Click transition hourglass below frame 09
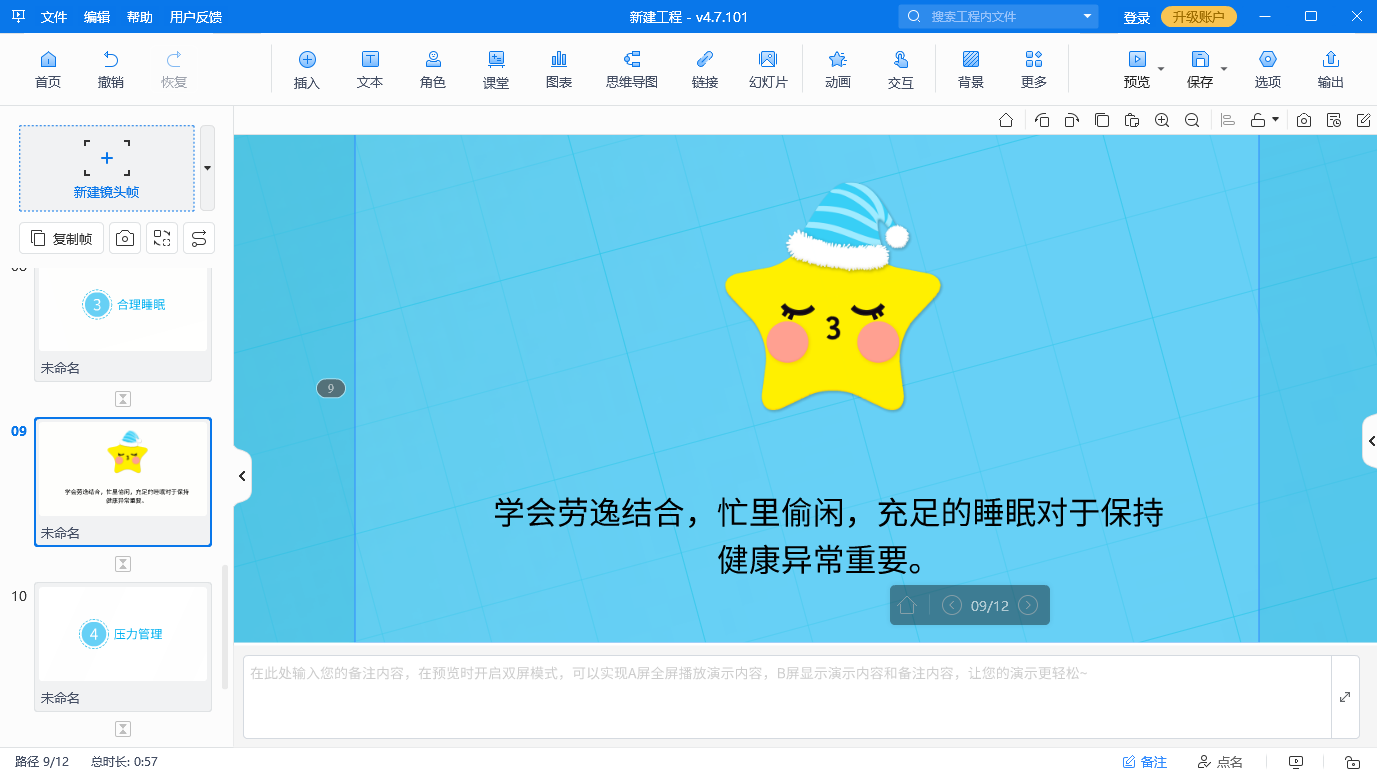The height and width of the screenshot is (773, 1377). pos(123,564)
